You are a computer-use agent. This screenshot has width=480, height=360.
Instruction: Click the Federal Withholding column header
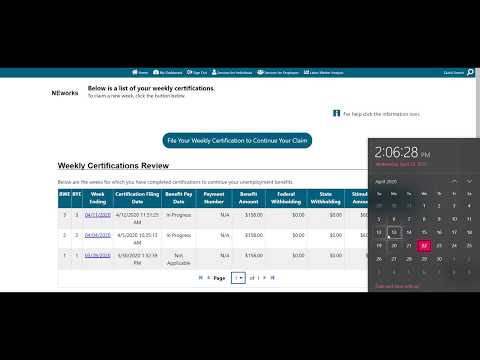tap(286, 198)
